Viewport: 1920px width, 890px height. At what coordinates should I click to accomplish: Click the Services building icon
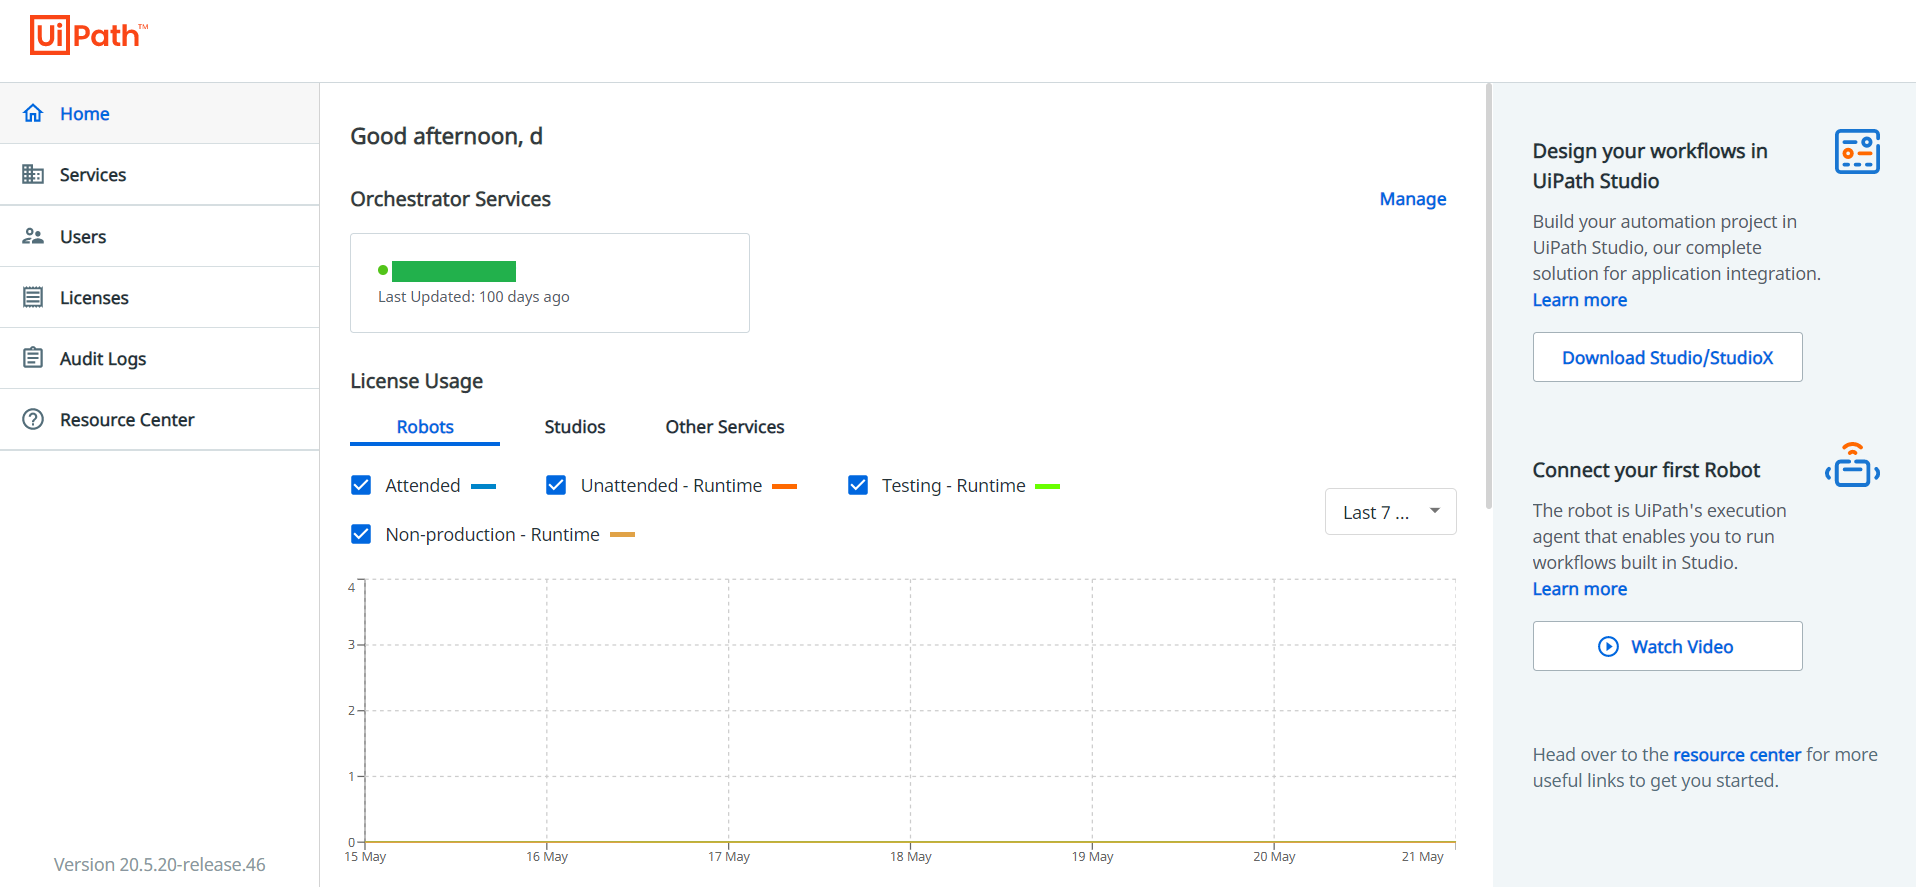33,174
